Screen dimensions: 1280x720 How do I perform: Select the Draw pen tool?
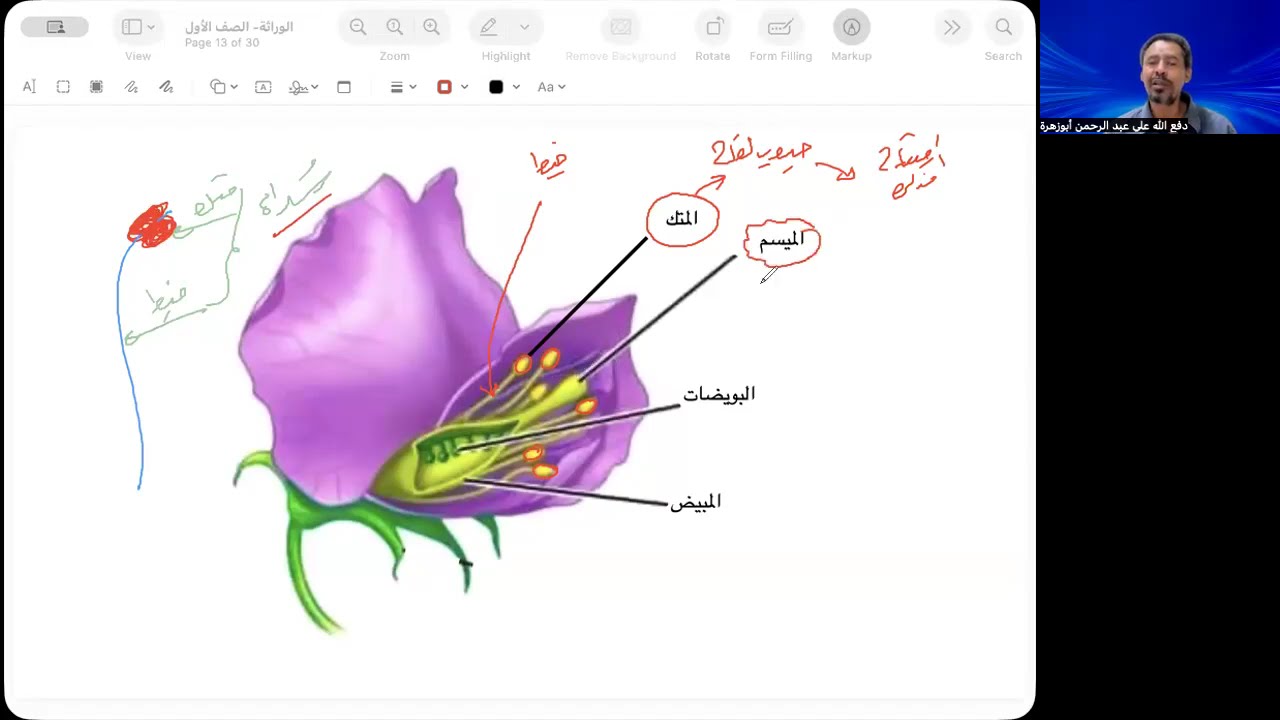[166, 87]
